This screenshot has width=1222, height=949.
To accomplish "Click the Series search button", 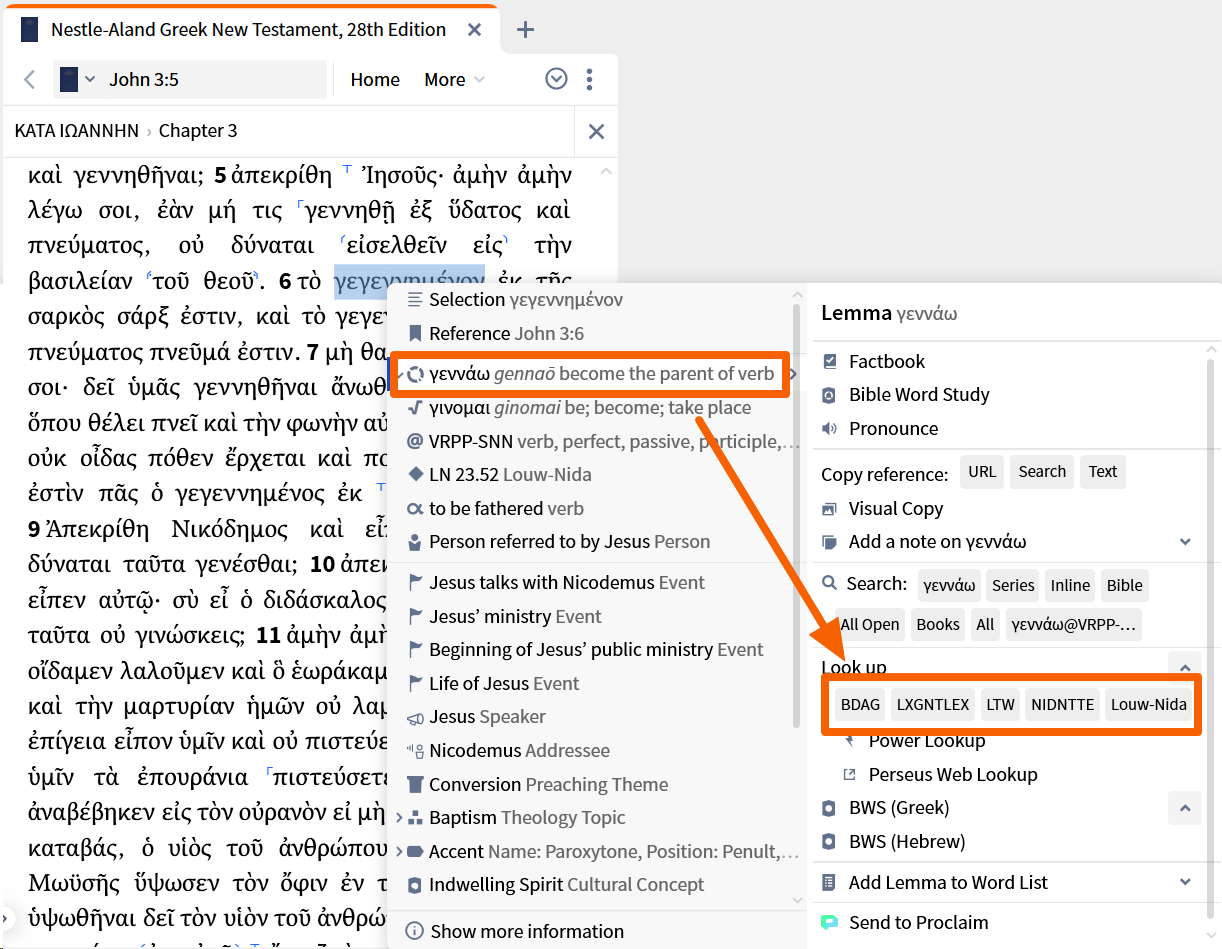I will coord(1013,585).
